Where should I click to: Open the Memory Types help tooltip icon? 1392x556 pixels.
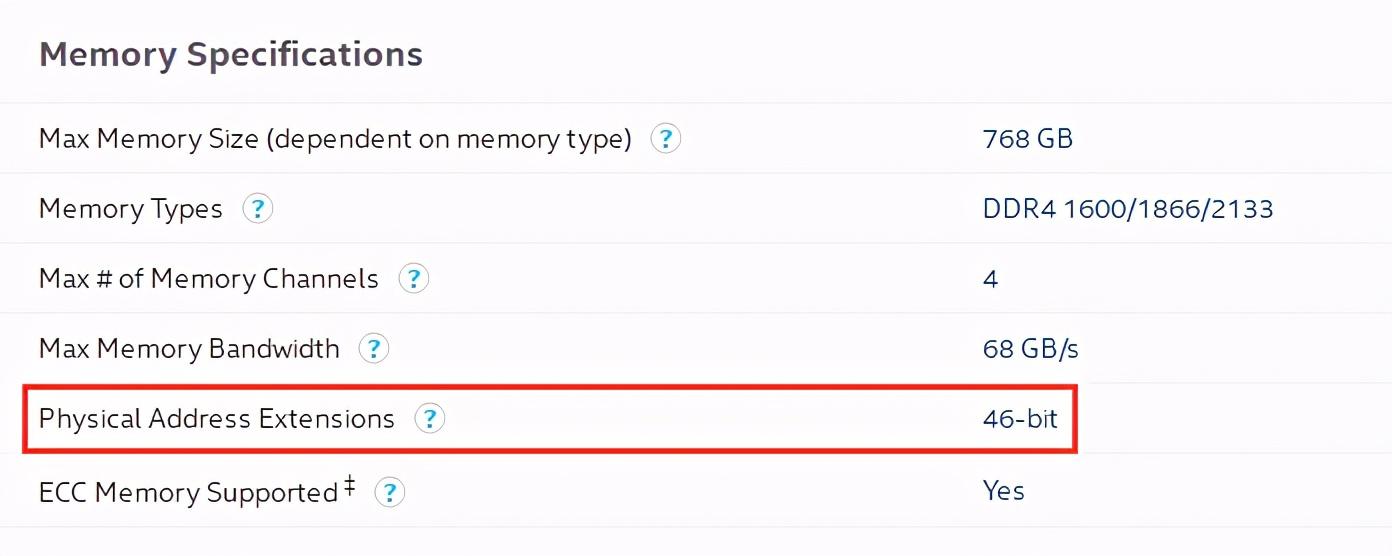pos(257,208)
